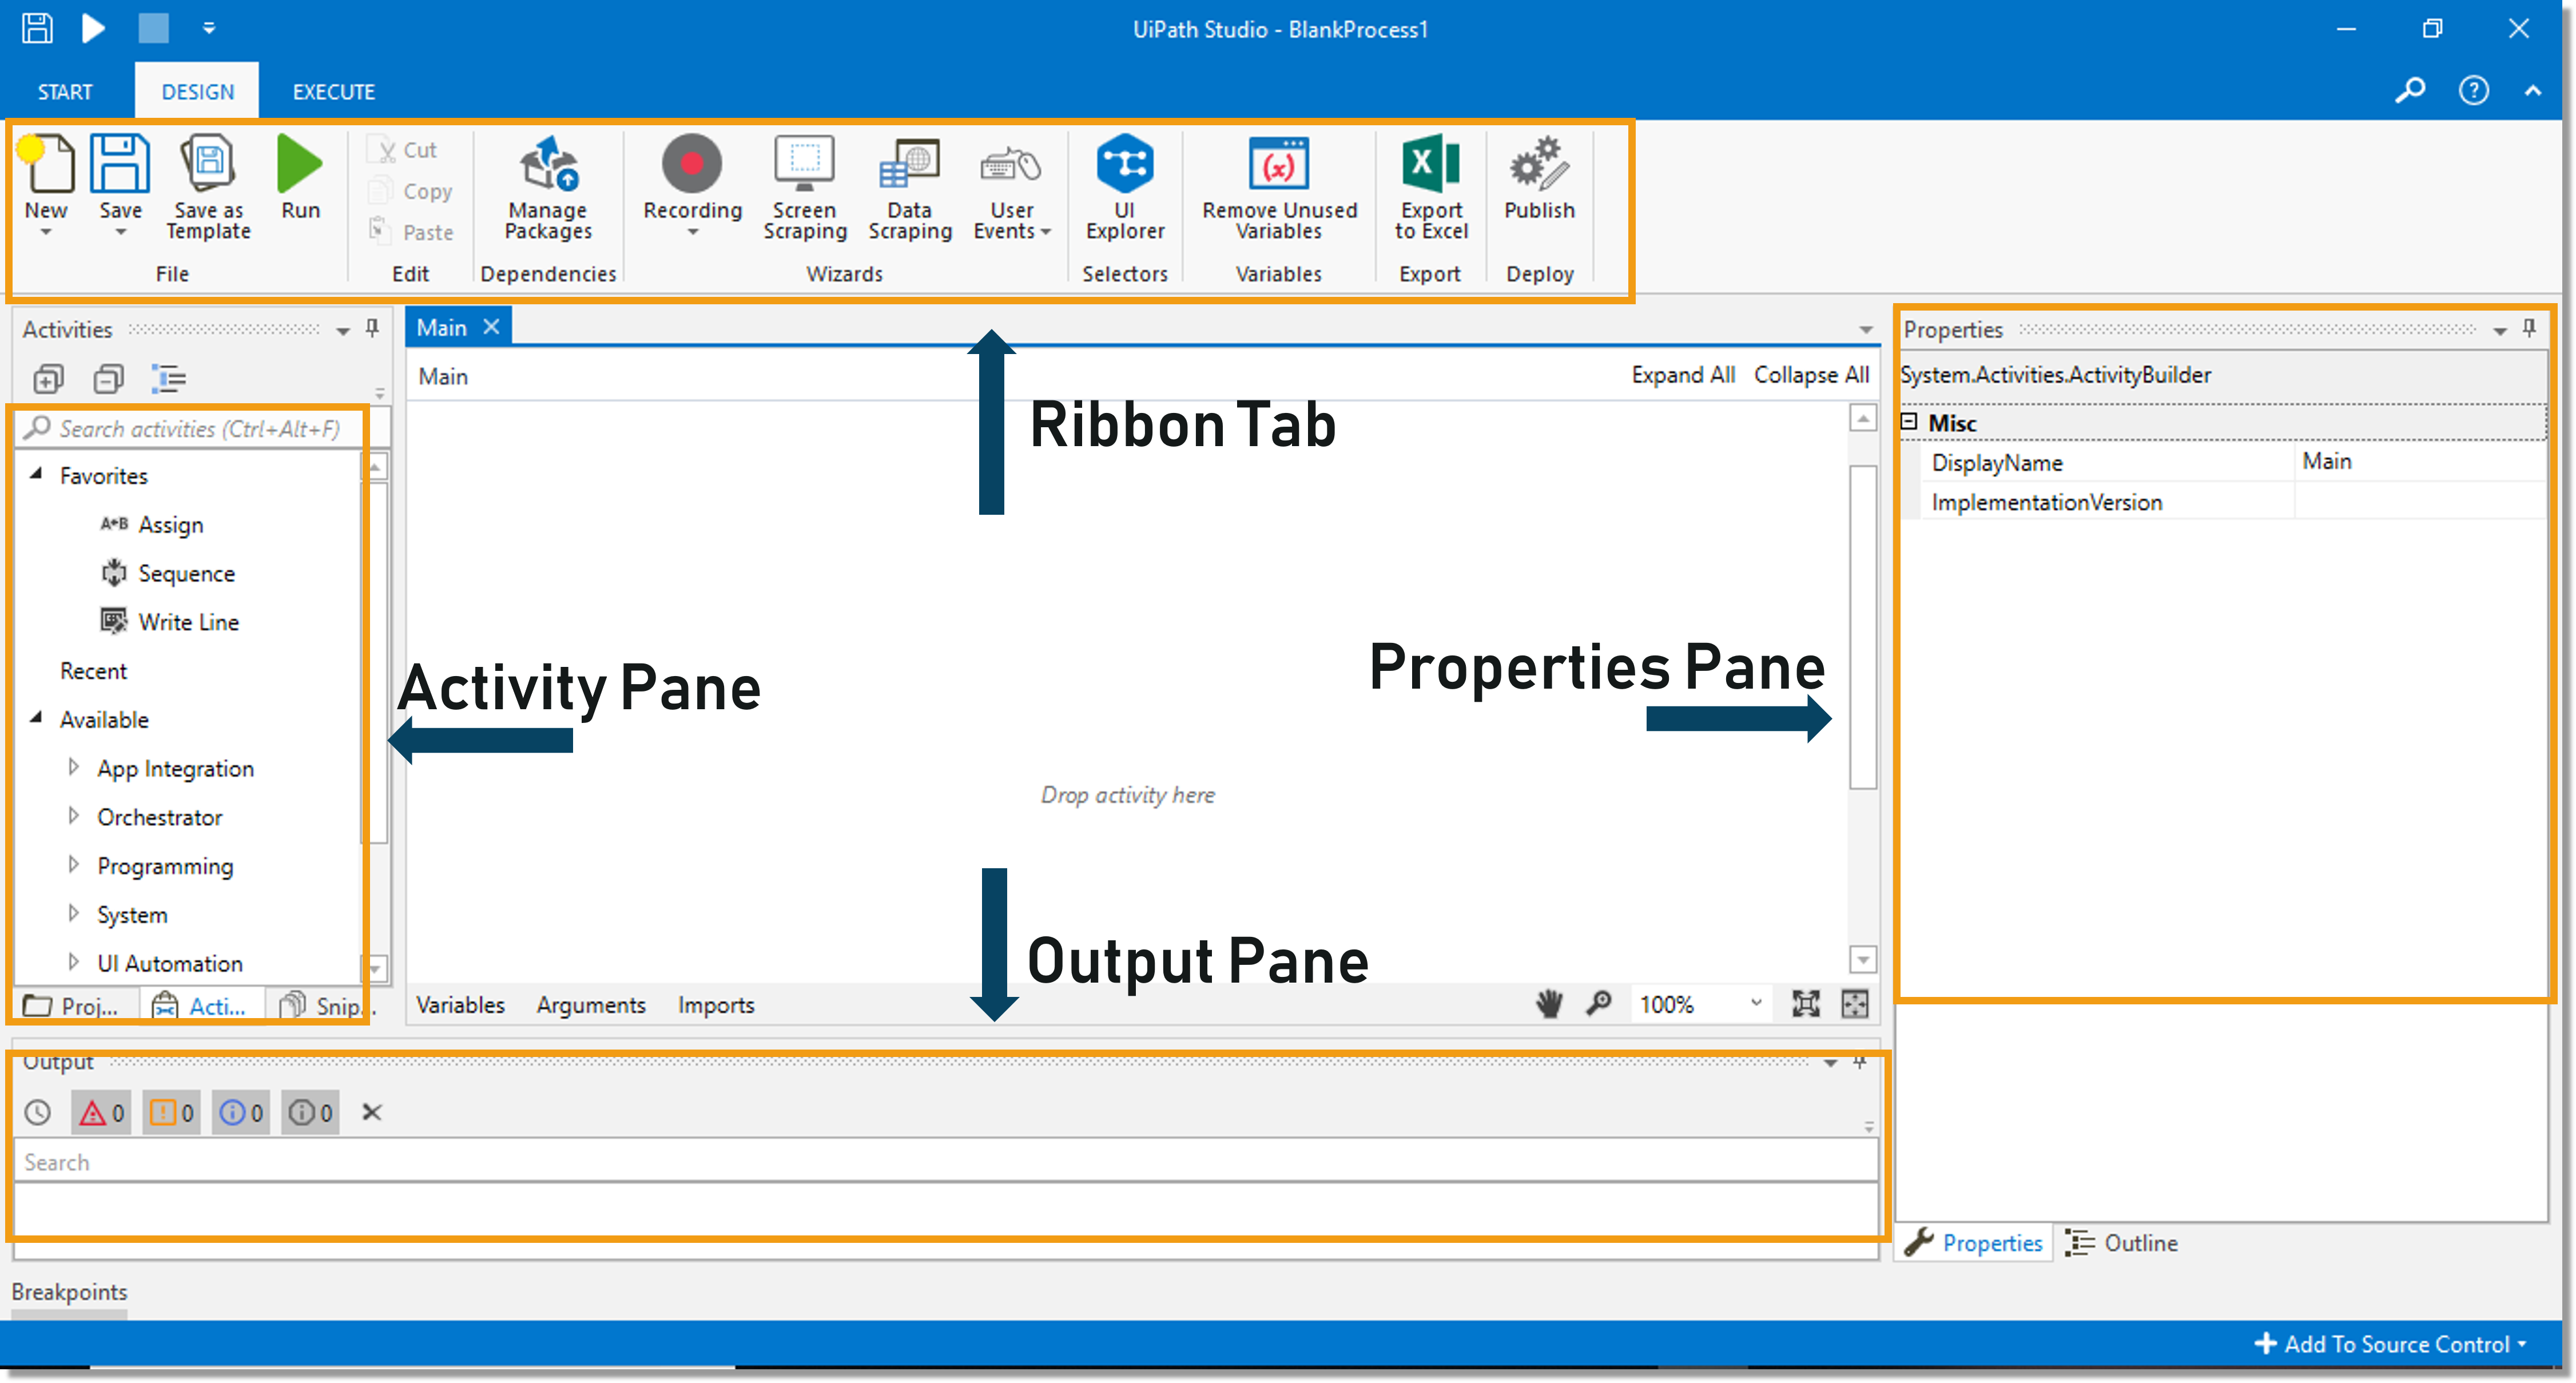Click User Events icon
Image resolution: width=2576 pixels, height=1383 pixels.
tap(1010, 165)
